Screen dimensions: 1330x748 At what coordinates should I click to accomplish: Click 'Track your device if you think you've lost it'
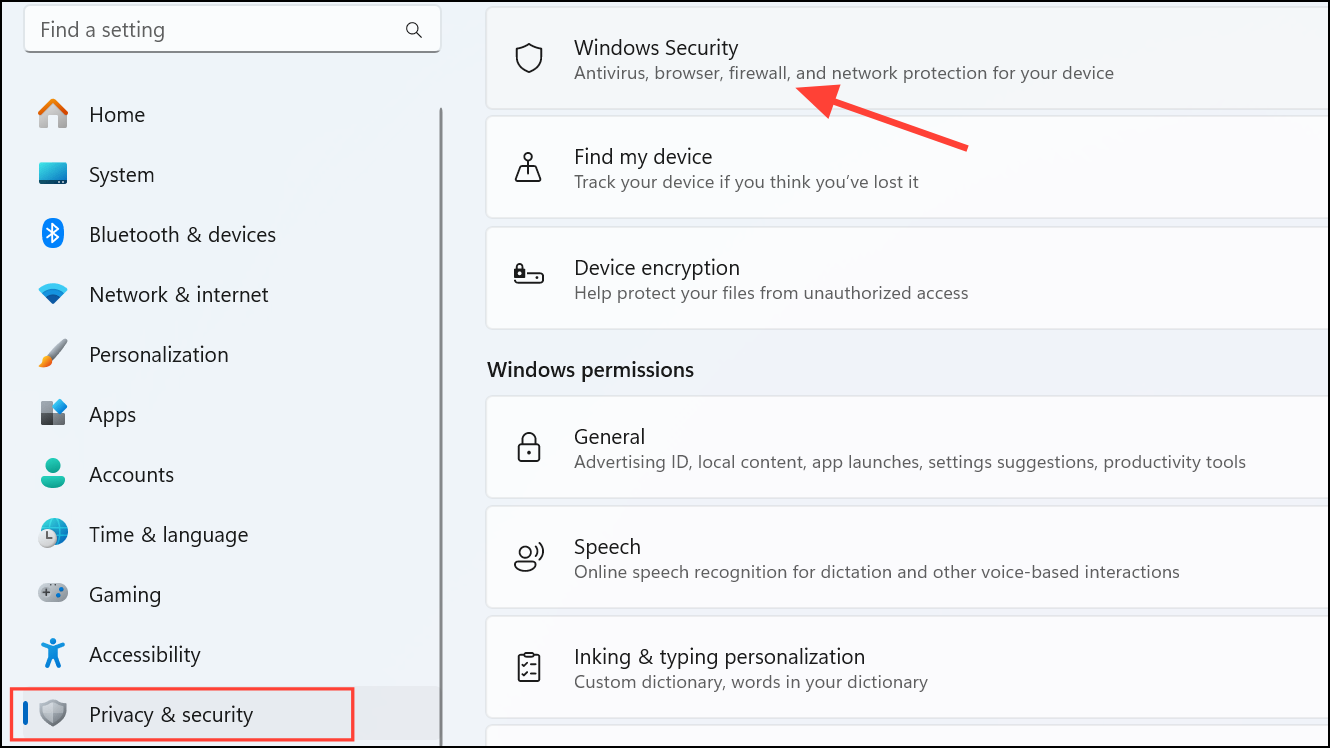(746, 182)
